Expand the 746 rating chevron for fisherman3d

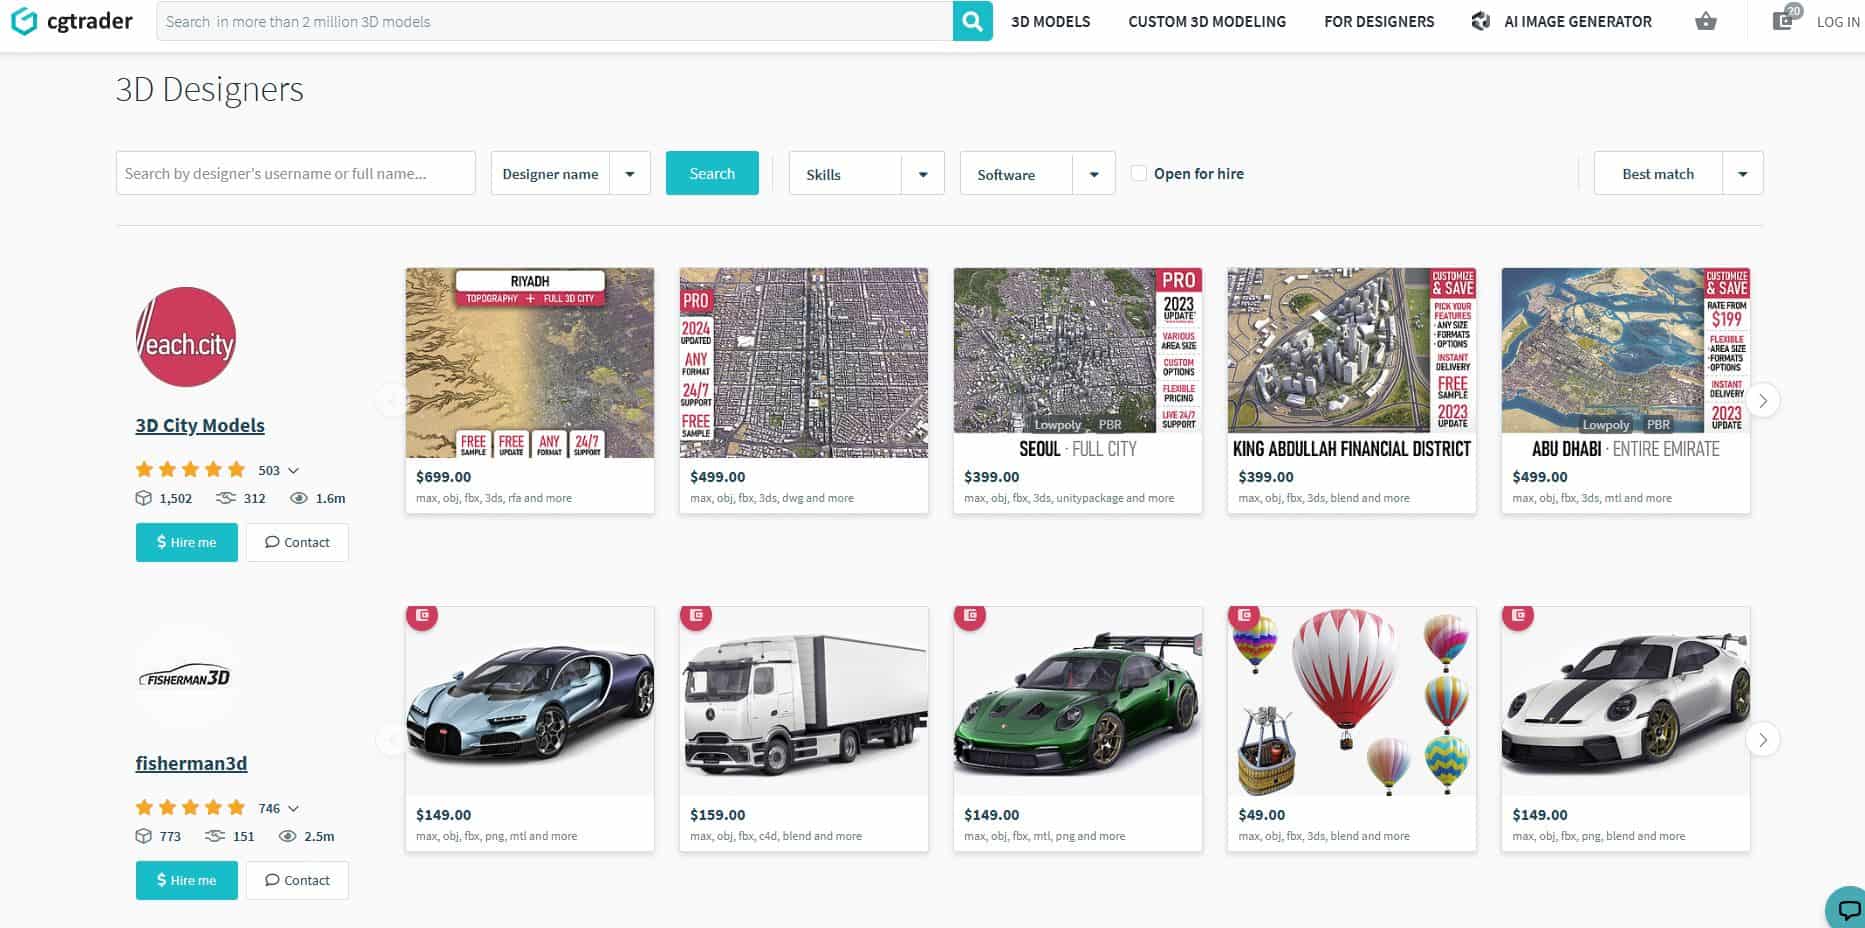293,808
